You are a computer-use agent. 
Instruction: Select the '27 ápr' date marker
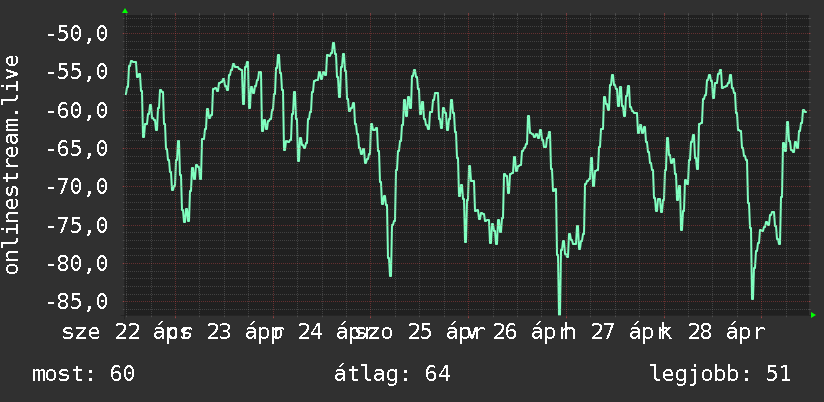click(x=624, y=333)
